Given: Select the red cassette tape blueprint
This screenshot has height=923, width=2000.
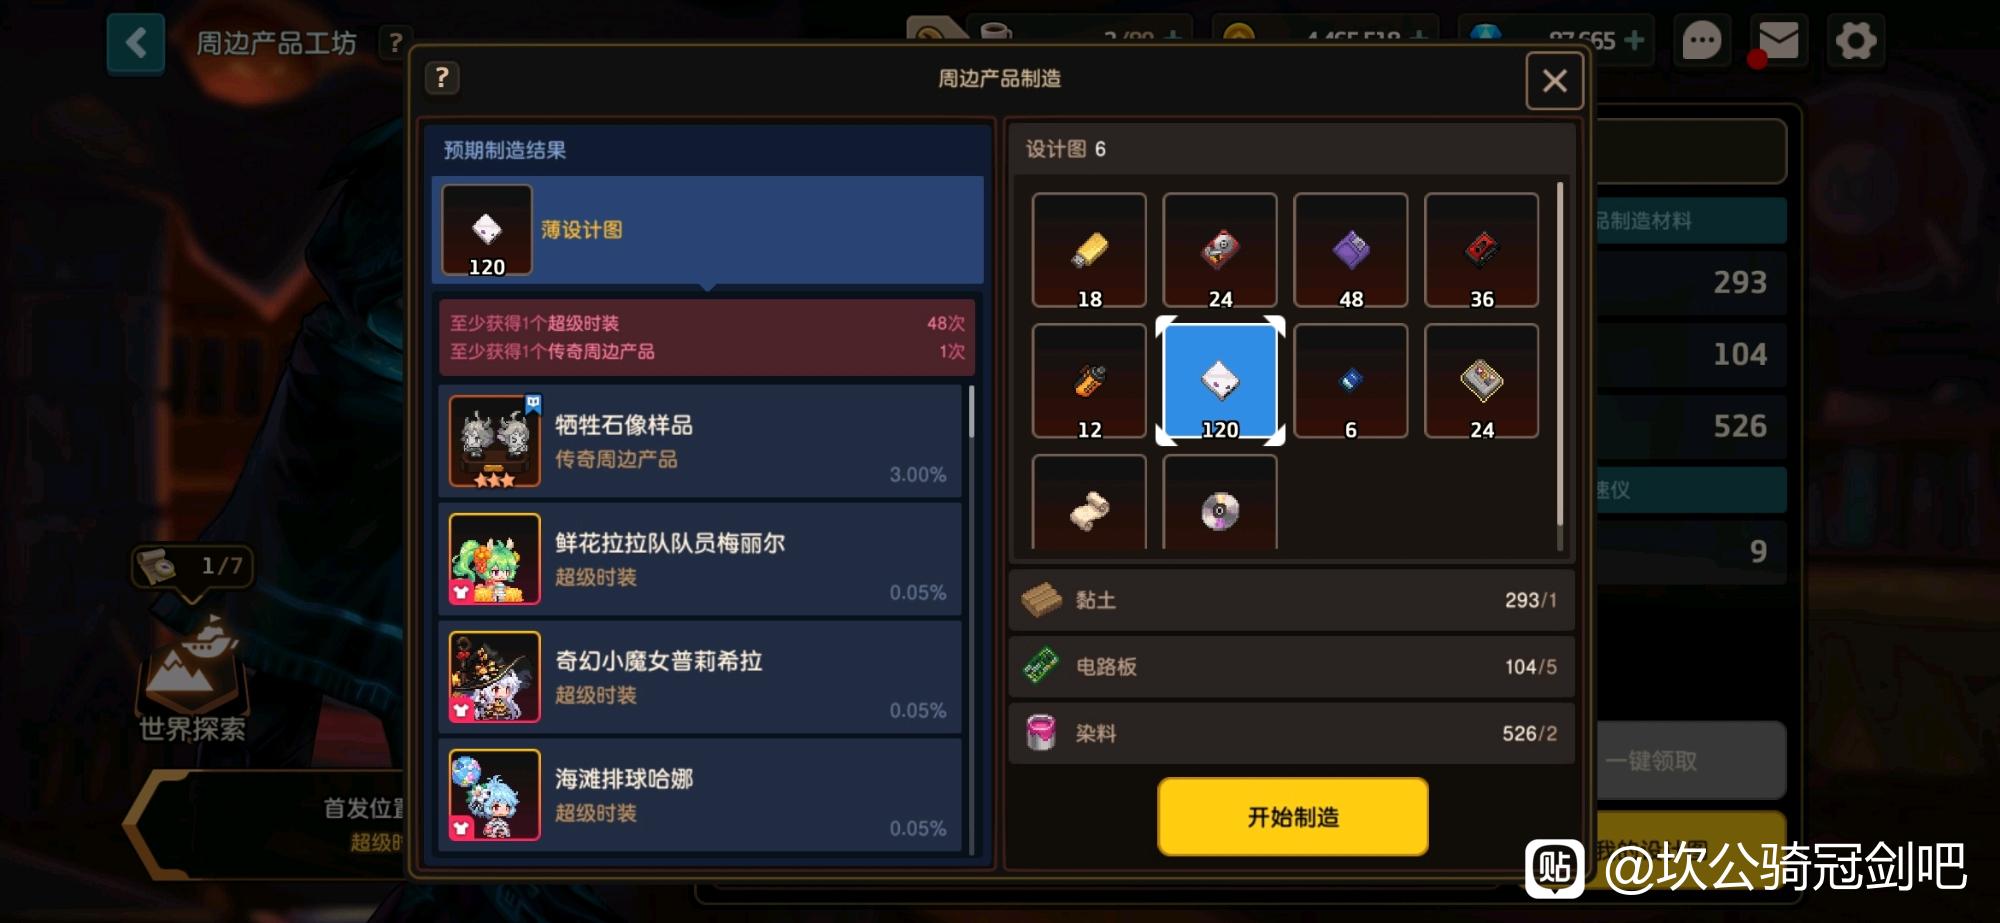Looking at the screenshot, I should pyautogui.click(x=1482, y=250).
